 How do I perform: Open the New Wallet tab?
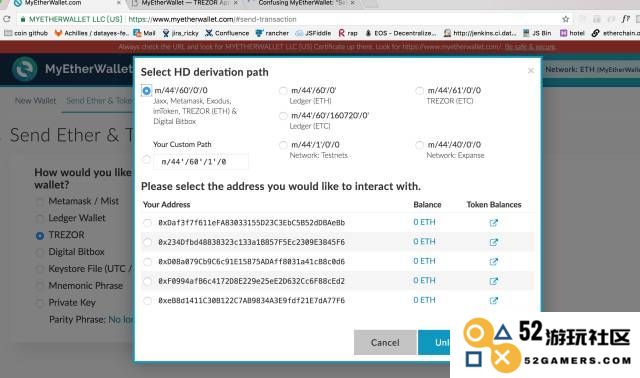click(36, 101)
